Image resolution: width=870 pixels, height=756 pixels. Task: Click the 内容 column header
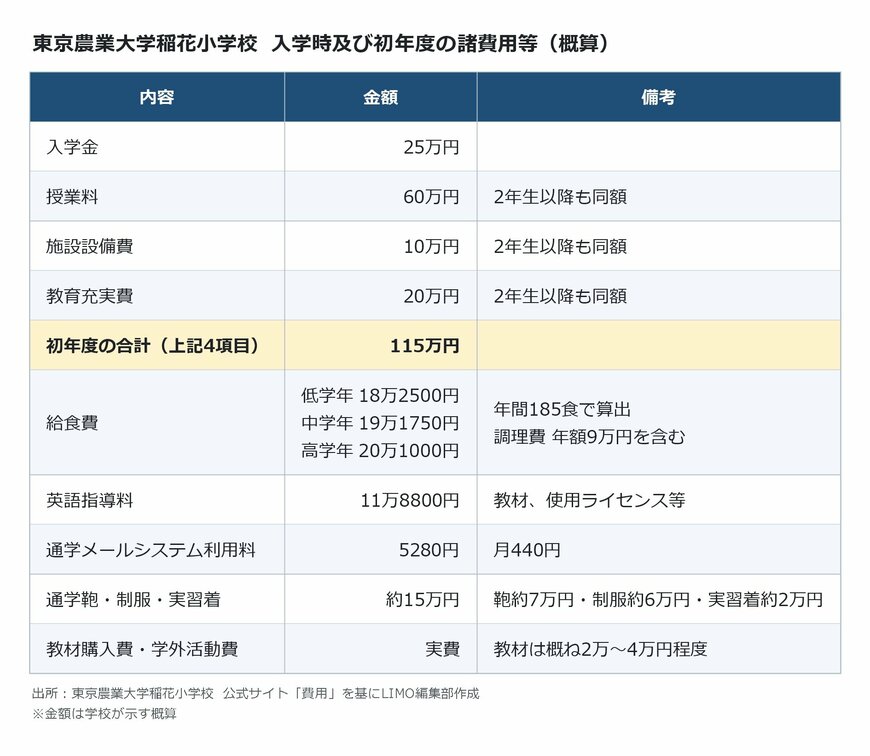click(x=157, y=97)
